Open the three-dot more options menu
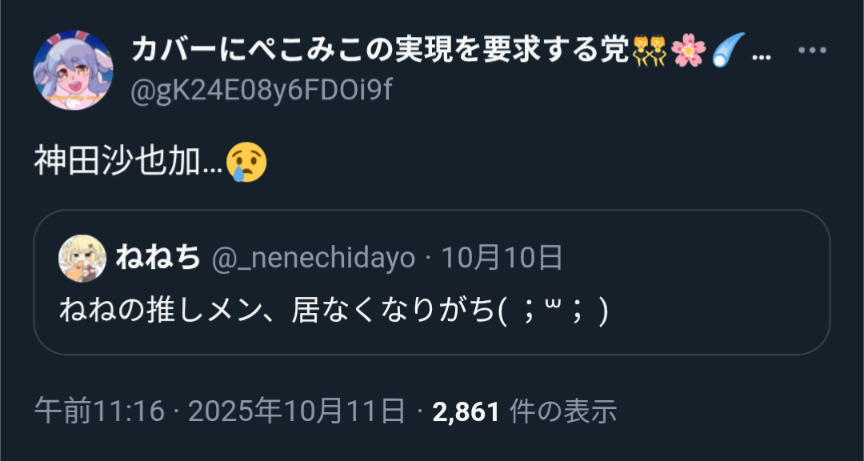 (x=812, y=50)
